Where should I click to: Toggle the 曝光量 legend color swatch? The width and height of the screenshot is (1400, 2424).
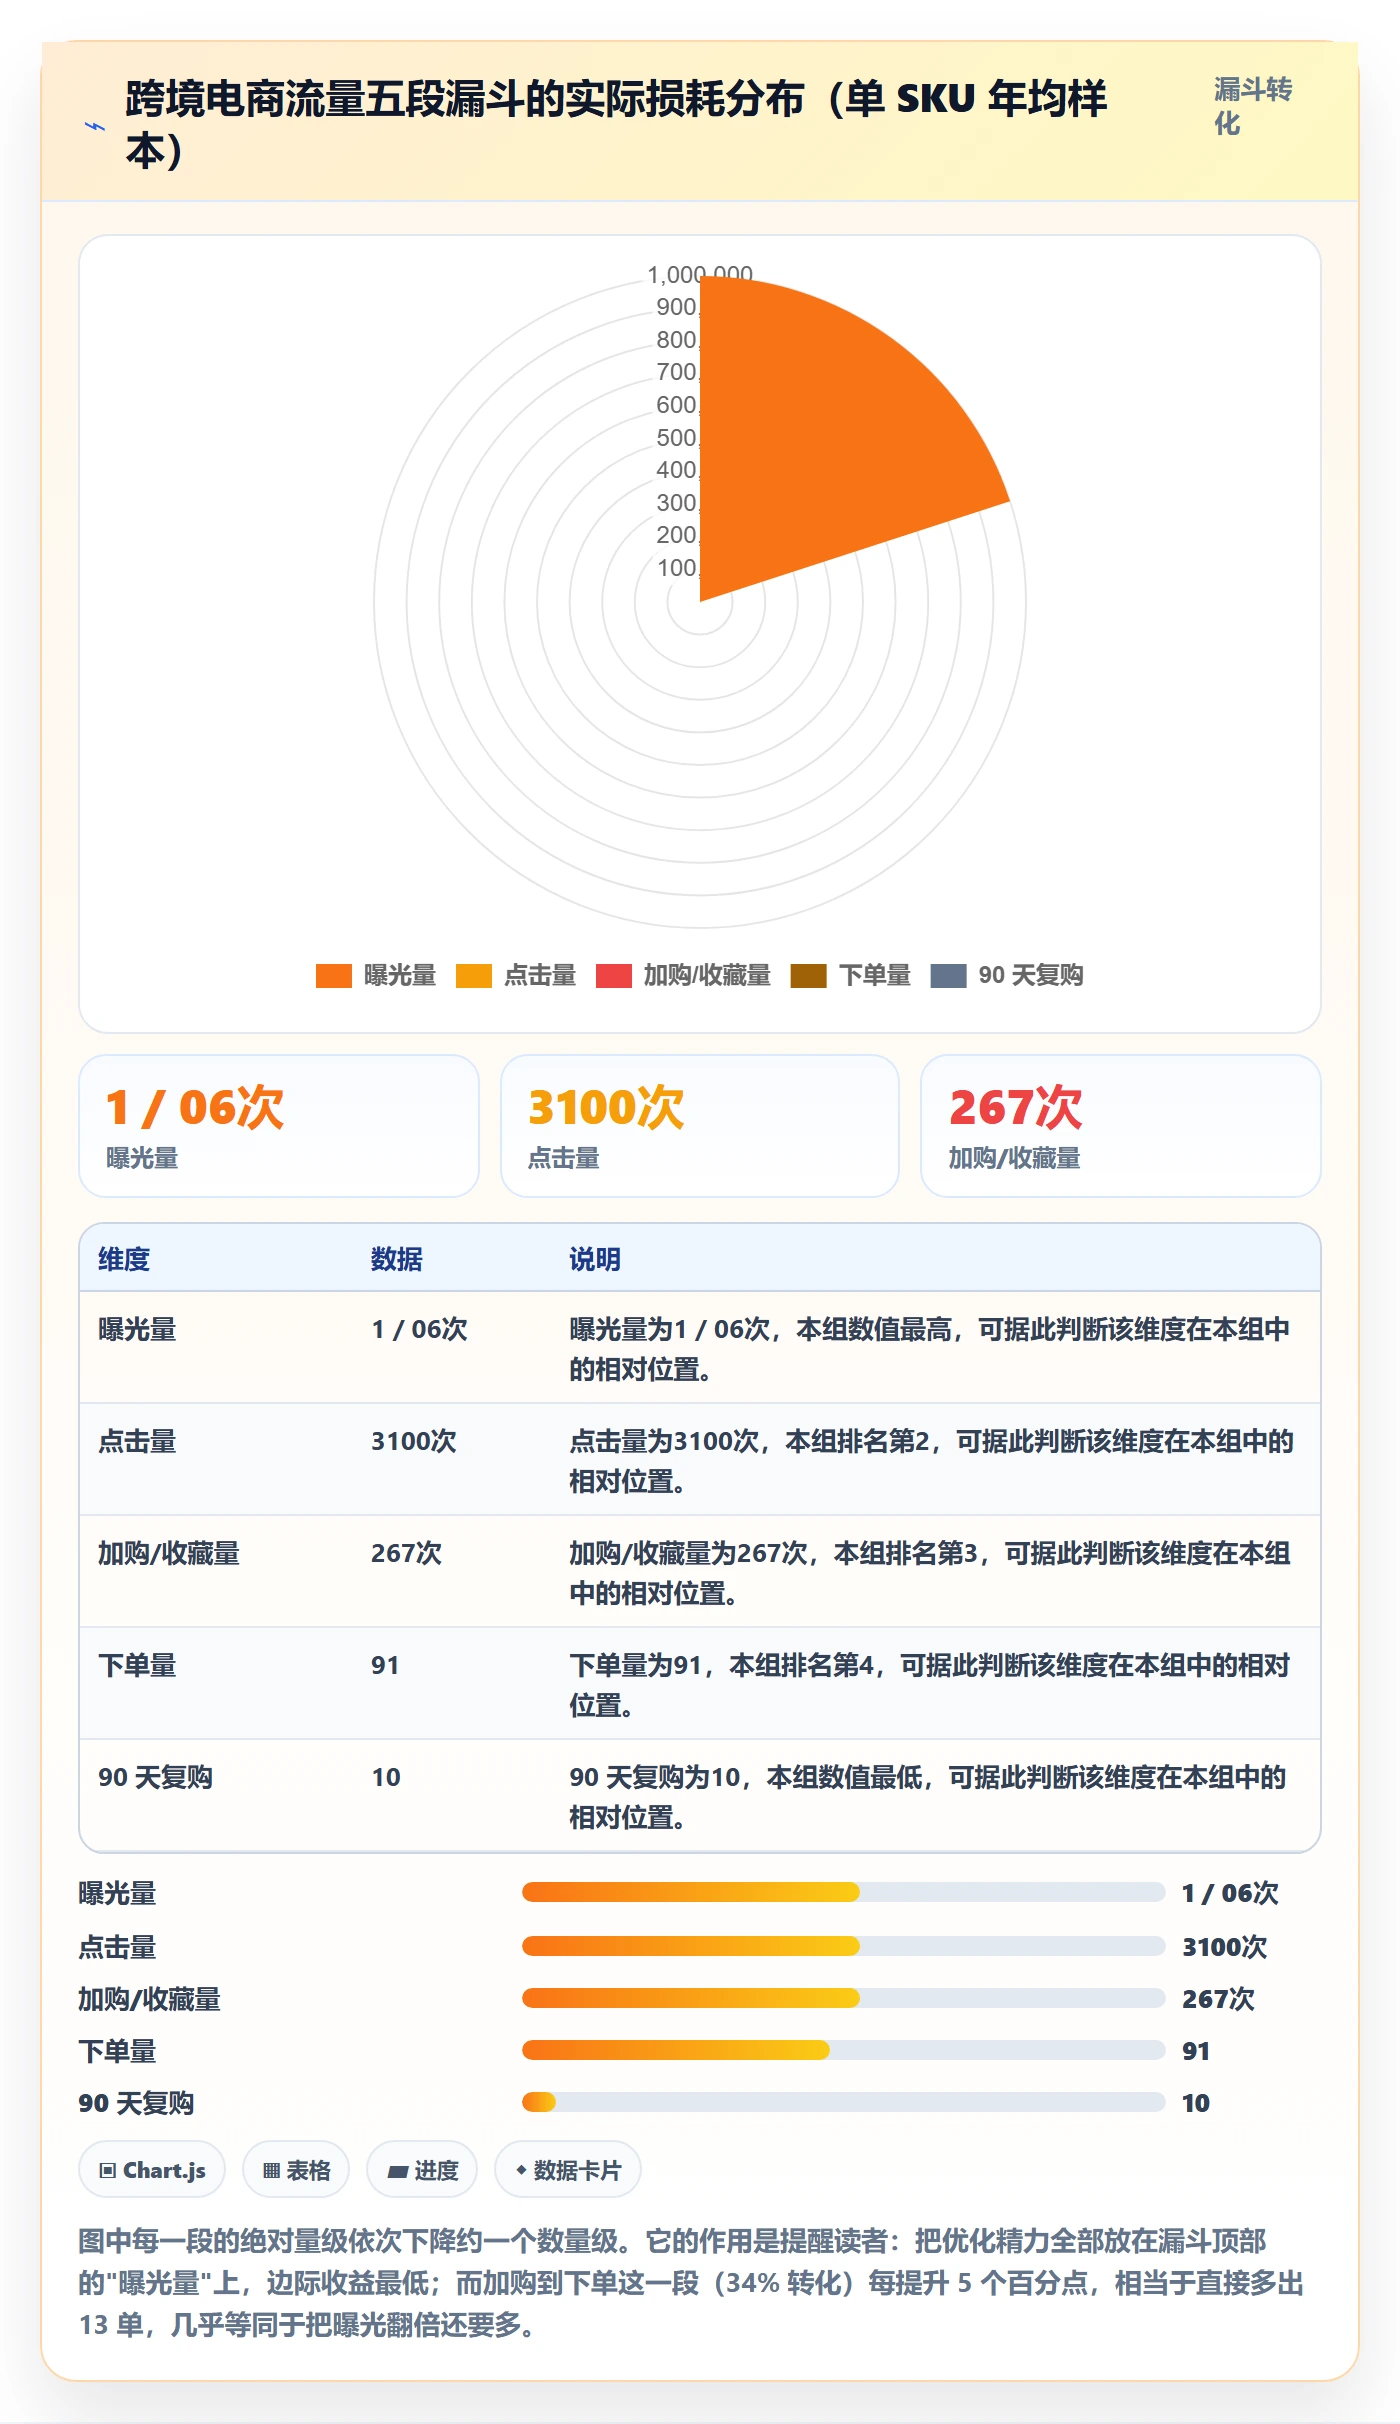(333, 976)
